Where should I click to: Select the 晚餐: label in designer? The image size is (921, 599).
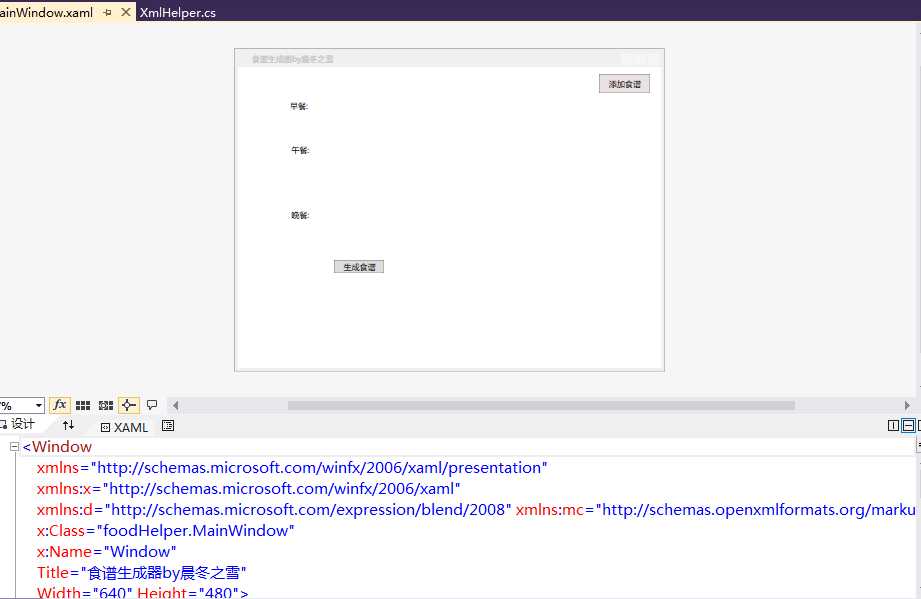coord(300,216)
